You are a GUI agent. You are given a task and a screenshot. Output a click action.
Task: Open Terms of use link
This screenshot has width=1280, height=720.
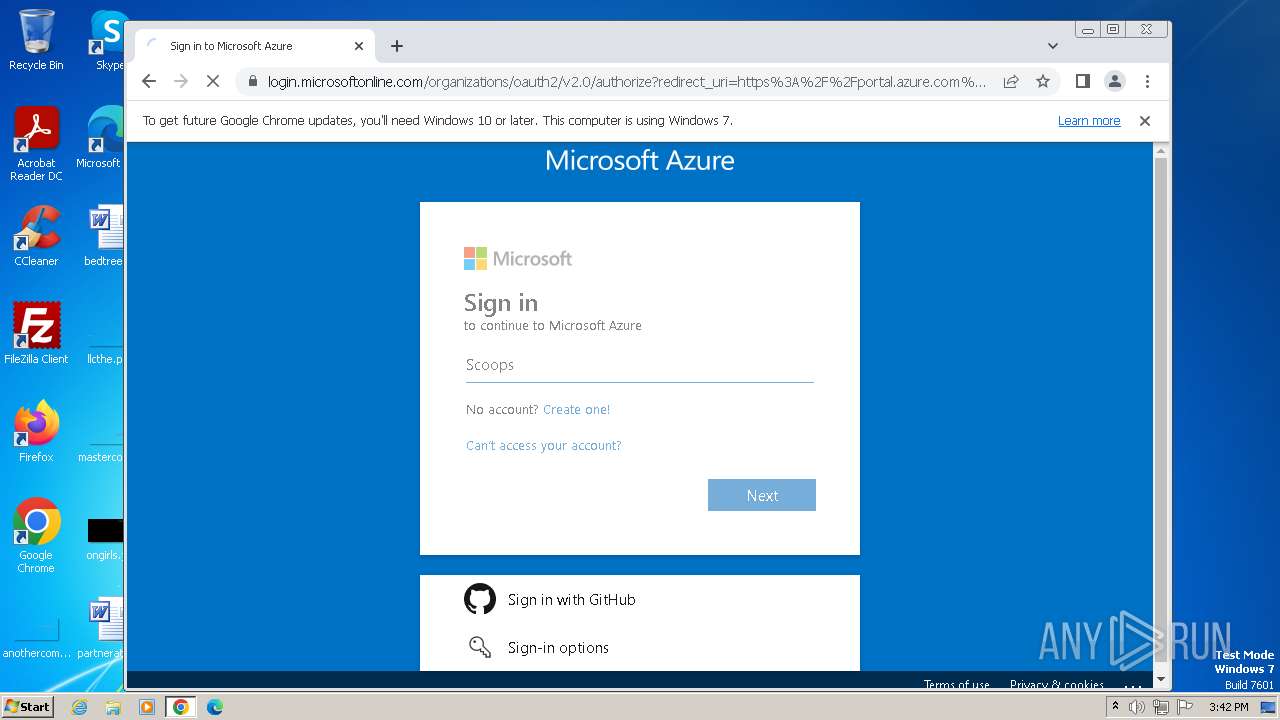(x=956, y=685)
